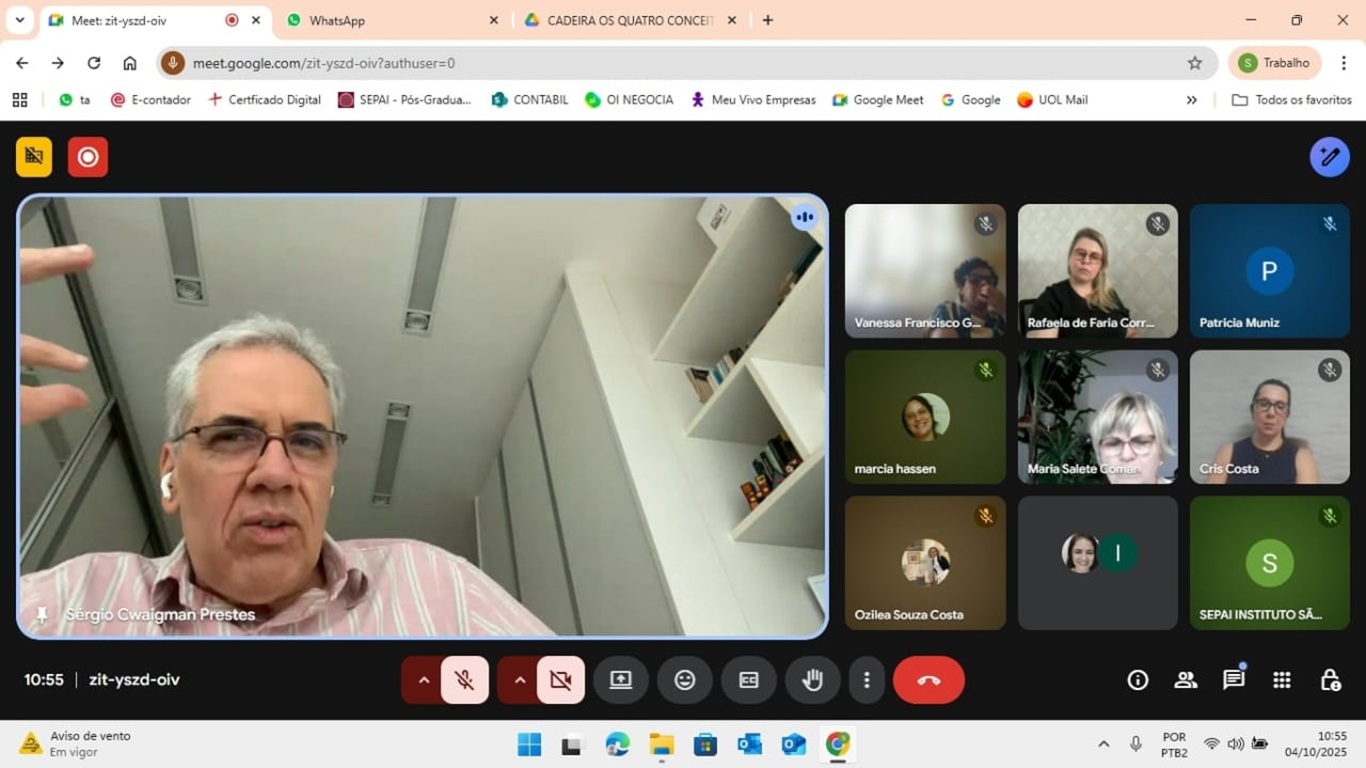This screenshot has width=1366, height=768.
Task: Expand the audio settings arrow beside microphone
Action: 424,680
